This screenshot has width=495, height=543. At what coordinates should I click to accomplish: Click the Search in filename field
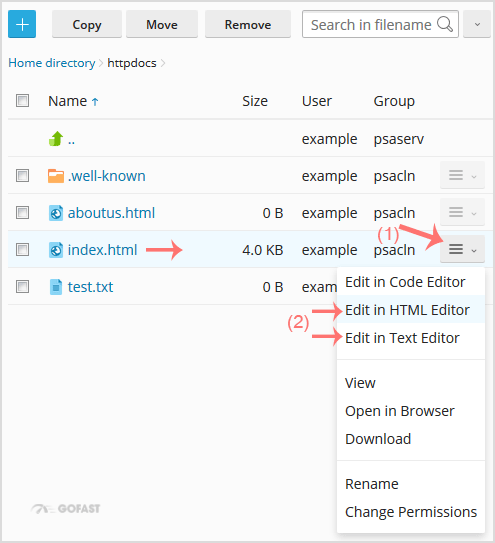[x=380, y=24]
